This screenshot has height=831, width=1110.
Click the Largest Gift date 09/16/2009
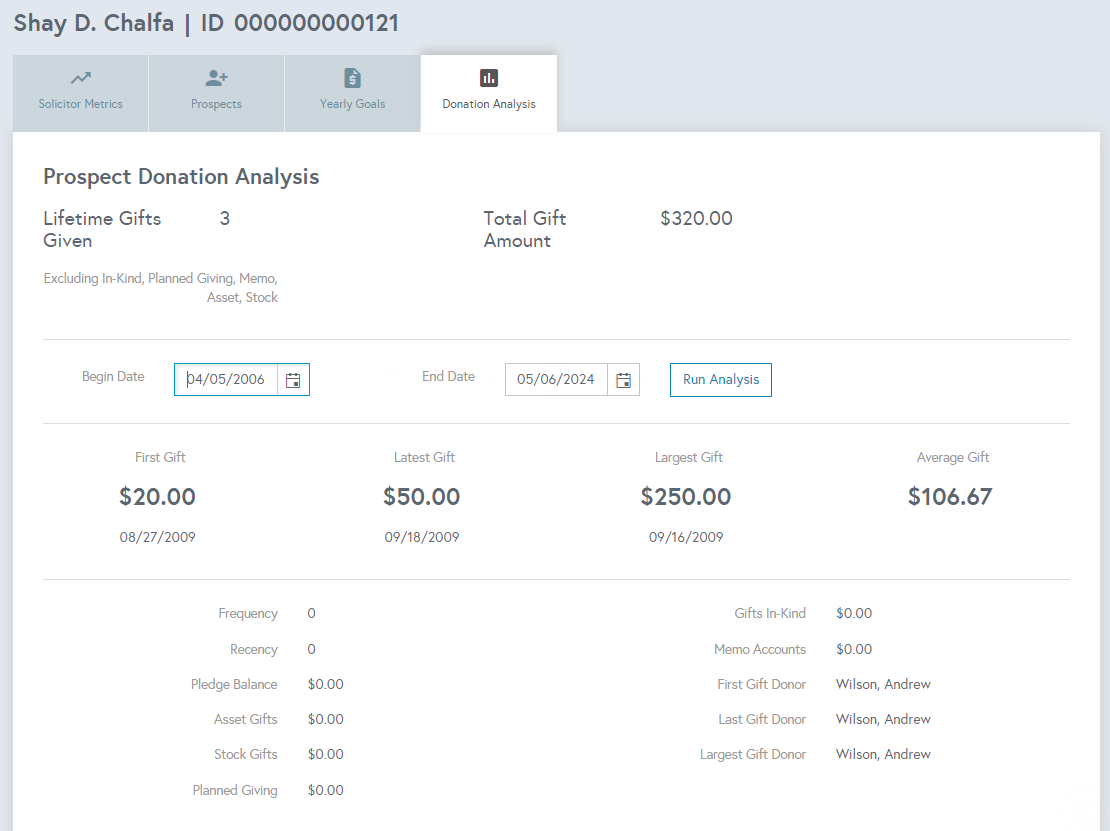point(686,537)
